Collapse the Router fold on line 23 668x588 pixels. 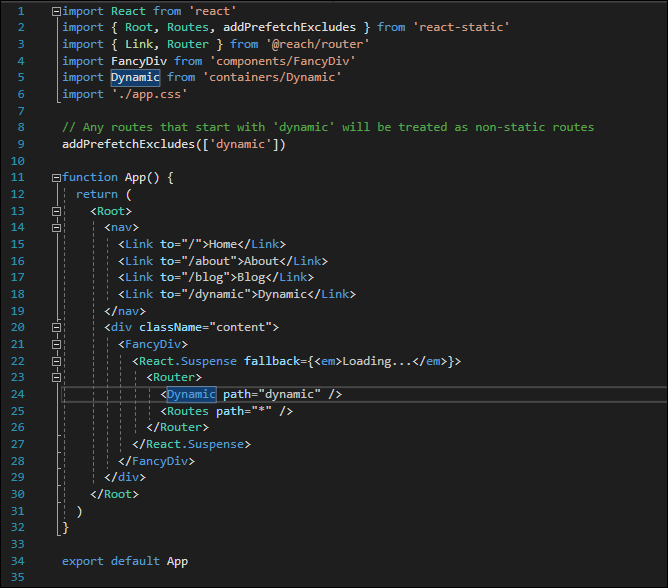pyautogui.click(x=56, y=378)
